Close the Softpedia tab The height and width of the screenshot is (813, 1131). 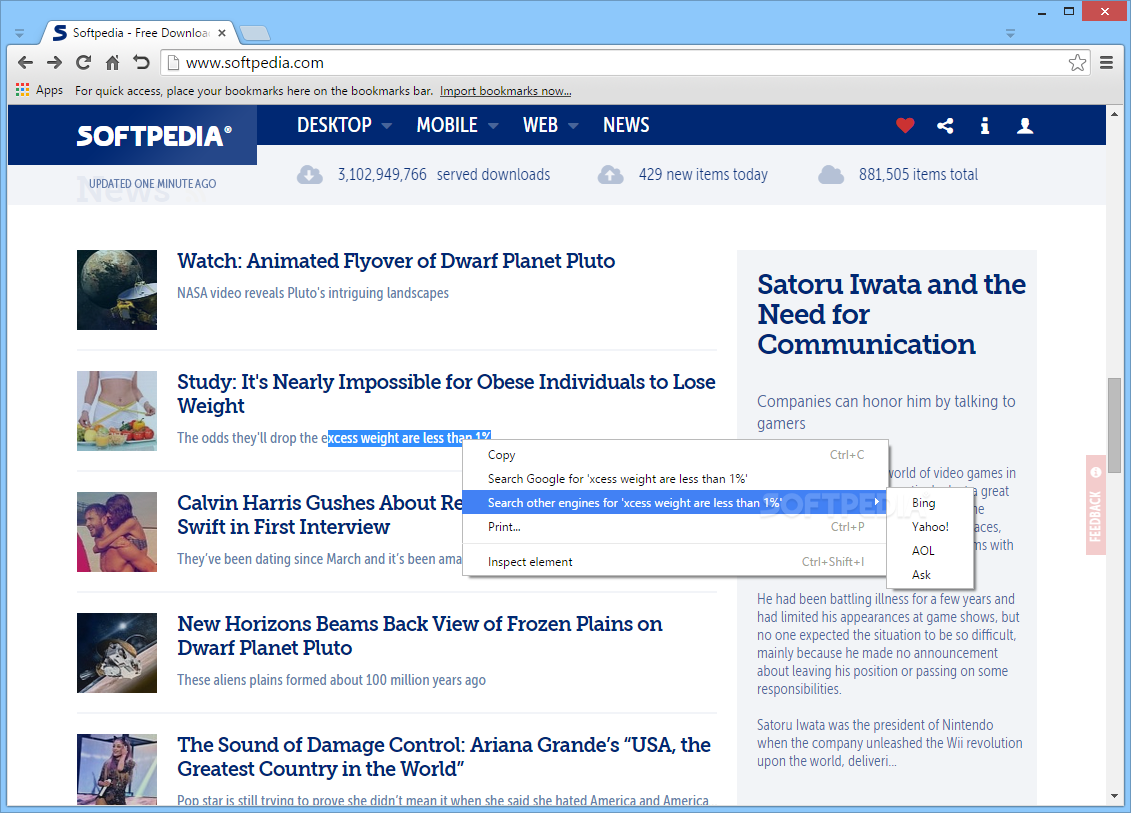click(x=222, y=33)
